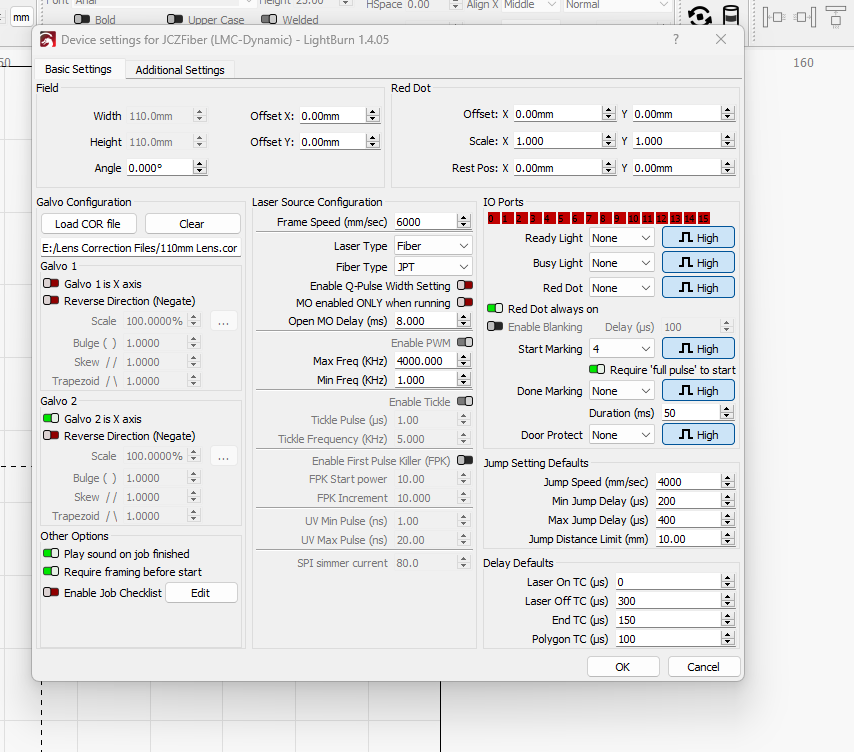Click Frame Speed input field
The image size is (854, 752).
coord(426,222)
